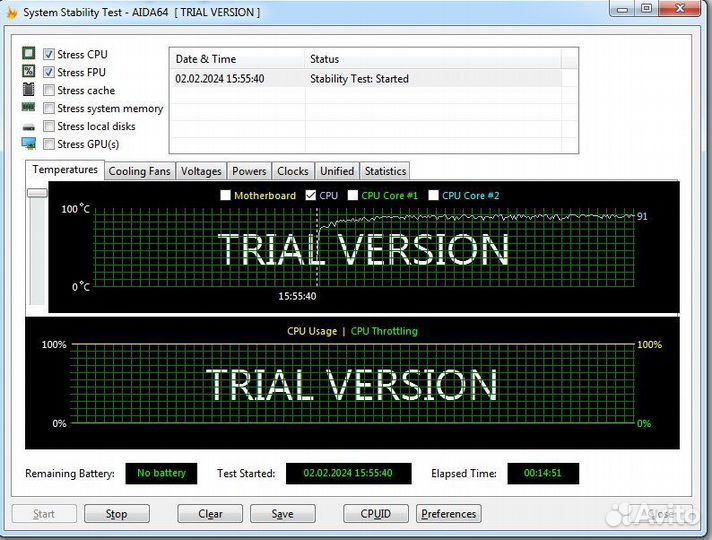Click the Status column header

pyautogui.click(x=433, y=59)
